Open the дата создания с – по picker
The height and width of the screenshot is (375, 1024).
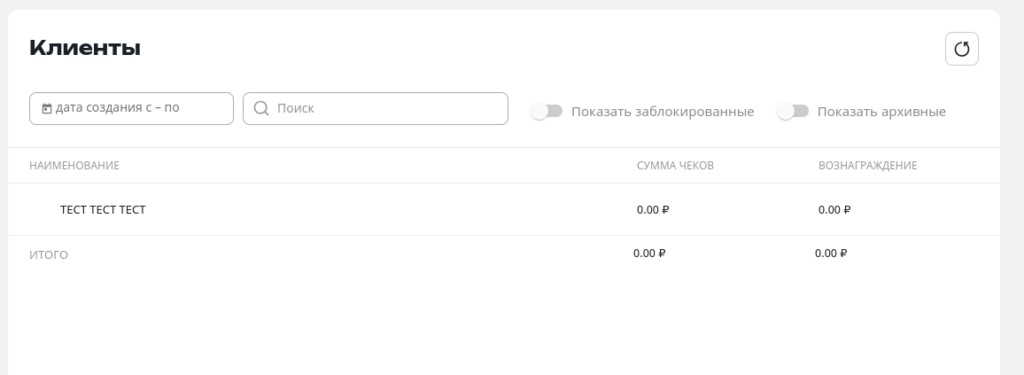131,108
